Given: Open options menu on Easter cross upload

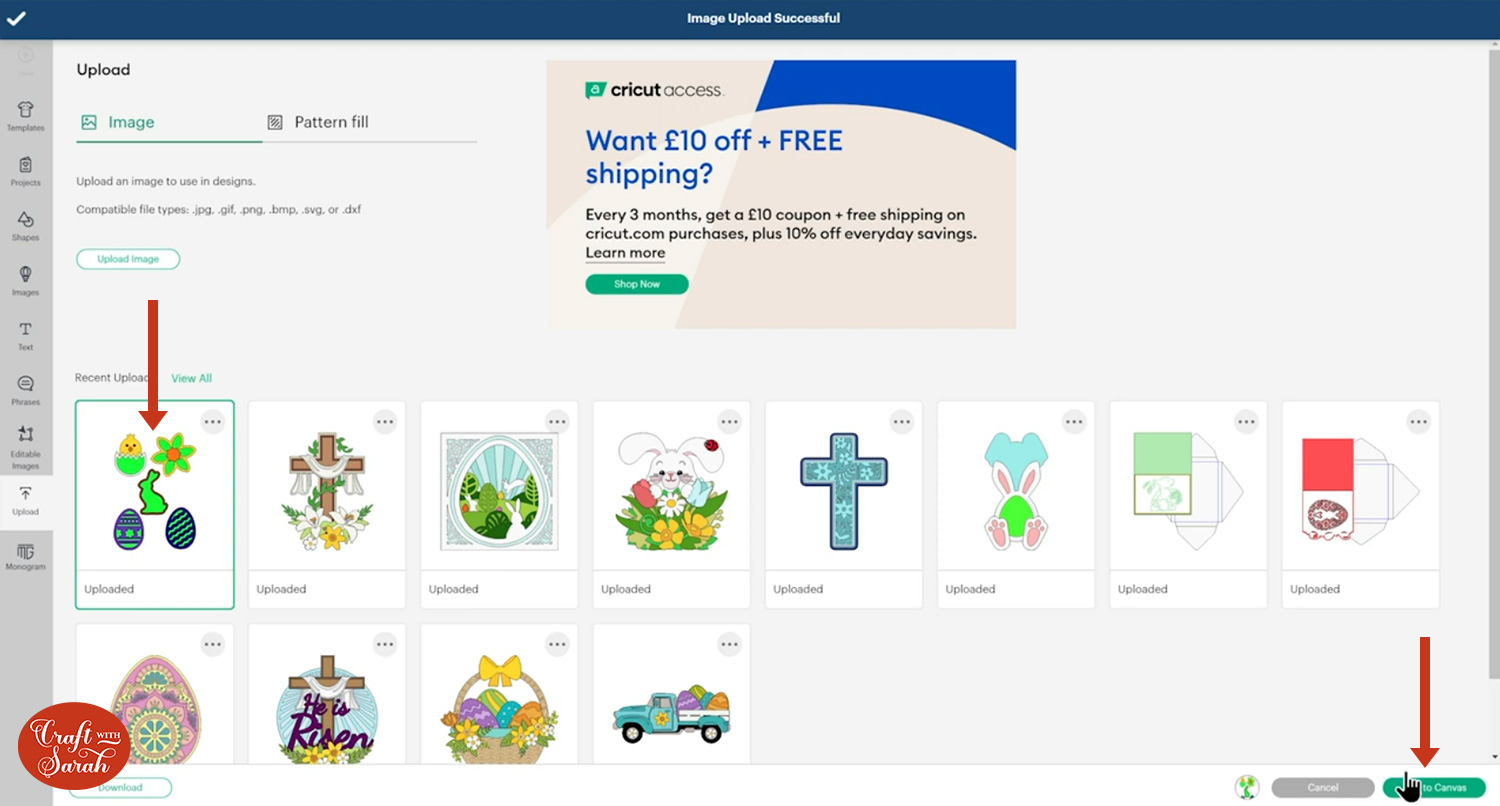Looking at the screenshot, I should click(x=385, y=422).
